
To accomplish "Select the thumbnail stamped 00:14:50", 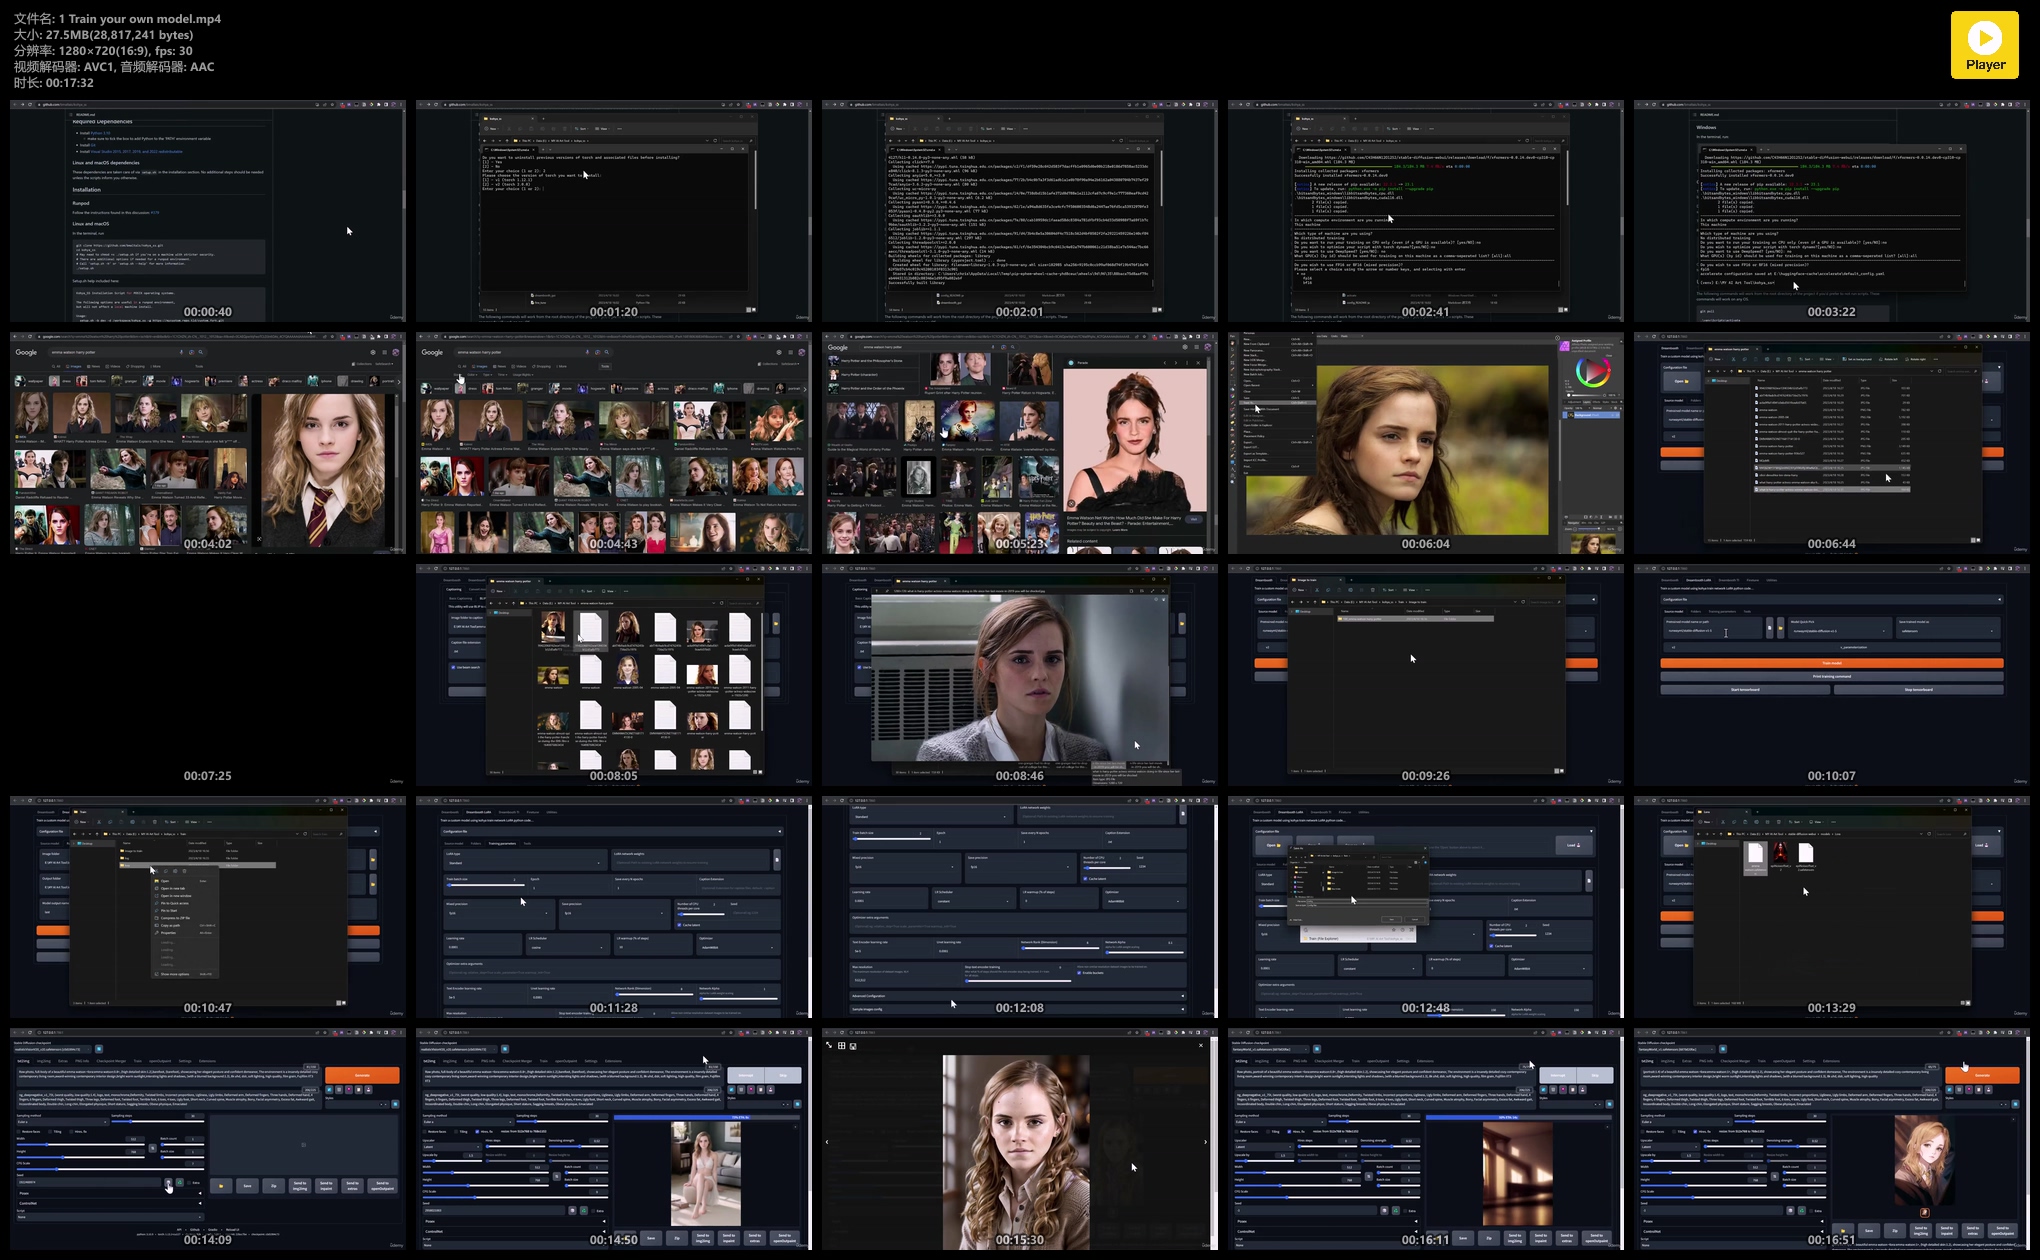I will coord(614,1140).
